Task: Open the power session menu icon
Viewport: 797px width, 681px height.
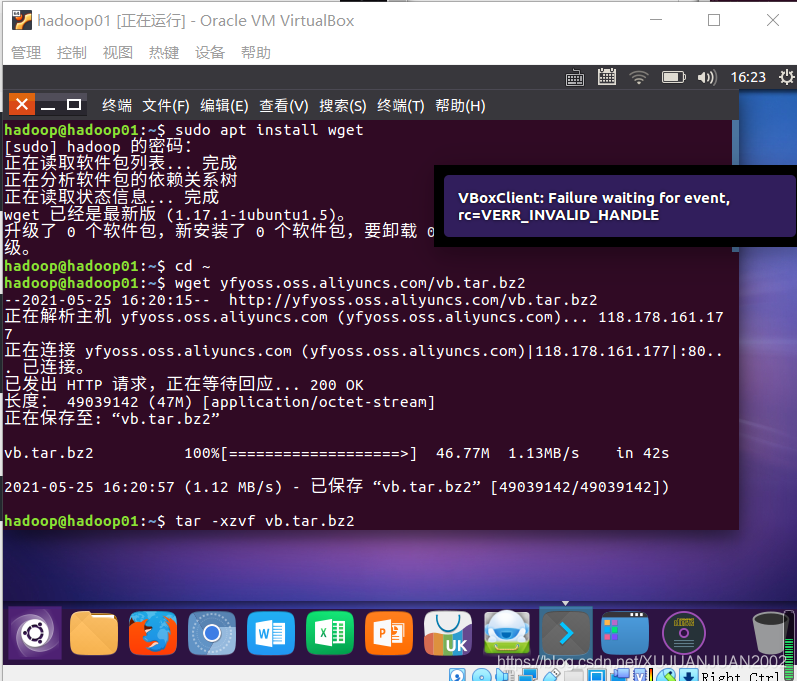Action: tap(786, 77)
